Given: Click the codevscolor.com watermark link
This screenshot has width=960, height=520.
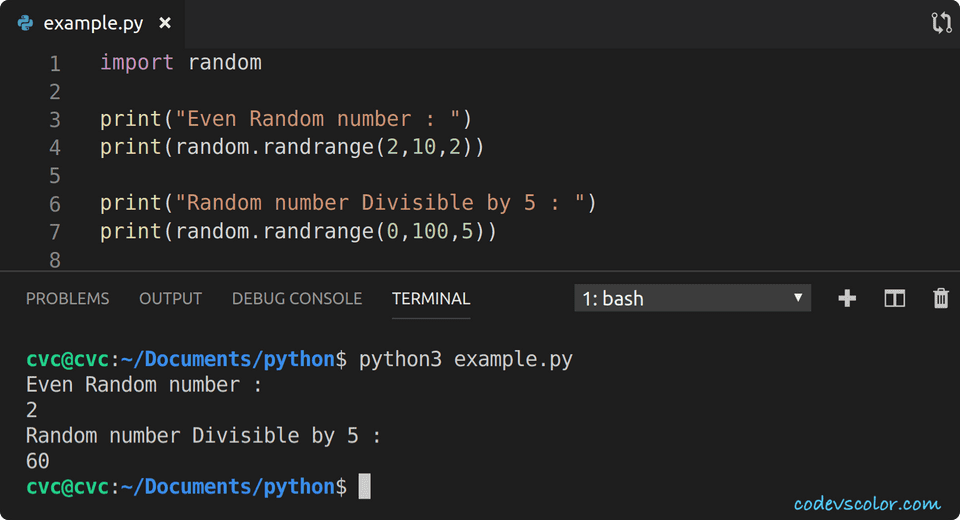Looking at the screenshot, I should 867,504.
